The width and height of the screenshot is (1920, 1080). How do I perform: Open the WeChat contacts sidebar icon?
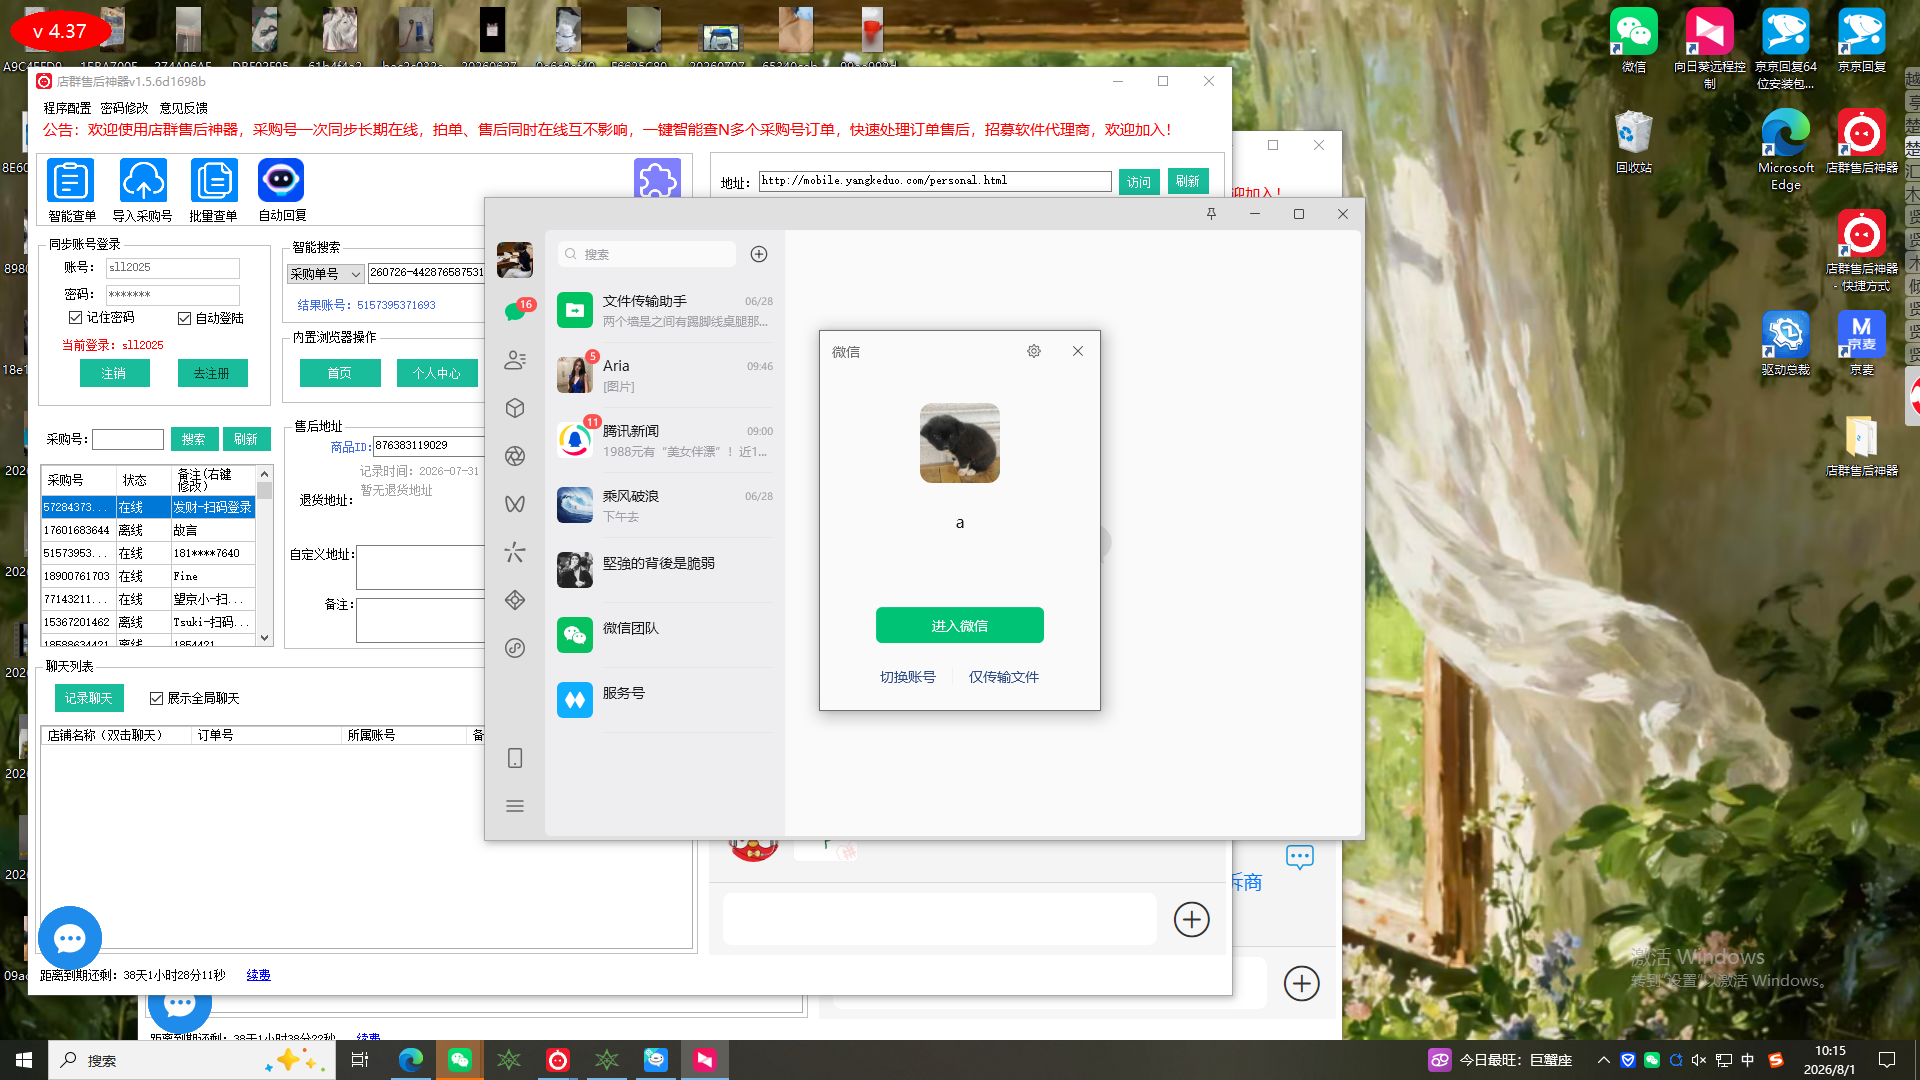515,360
